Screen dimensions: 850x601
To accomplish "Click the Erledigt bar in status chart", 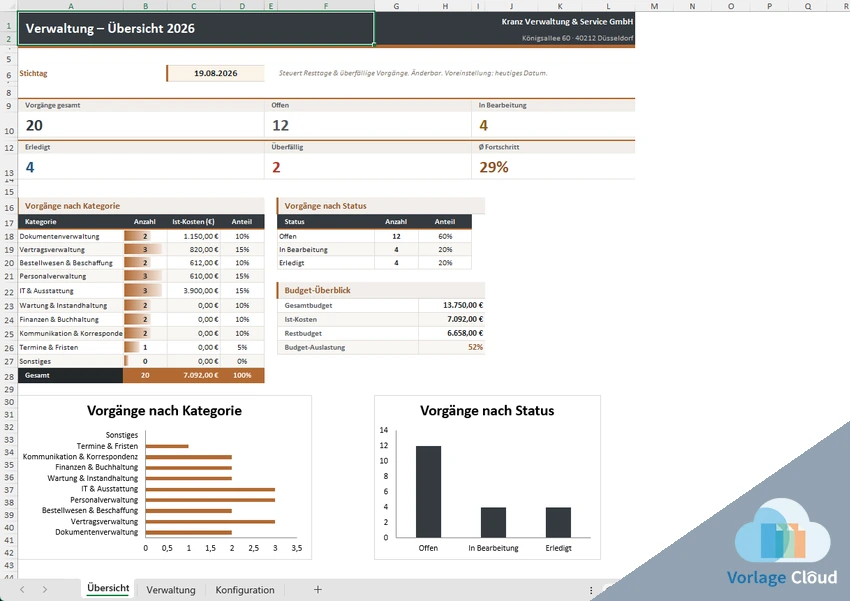I will pos(558,522).
